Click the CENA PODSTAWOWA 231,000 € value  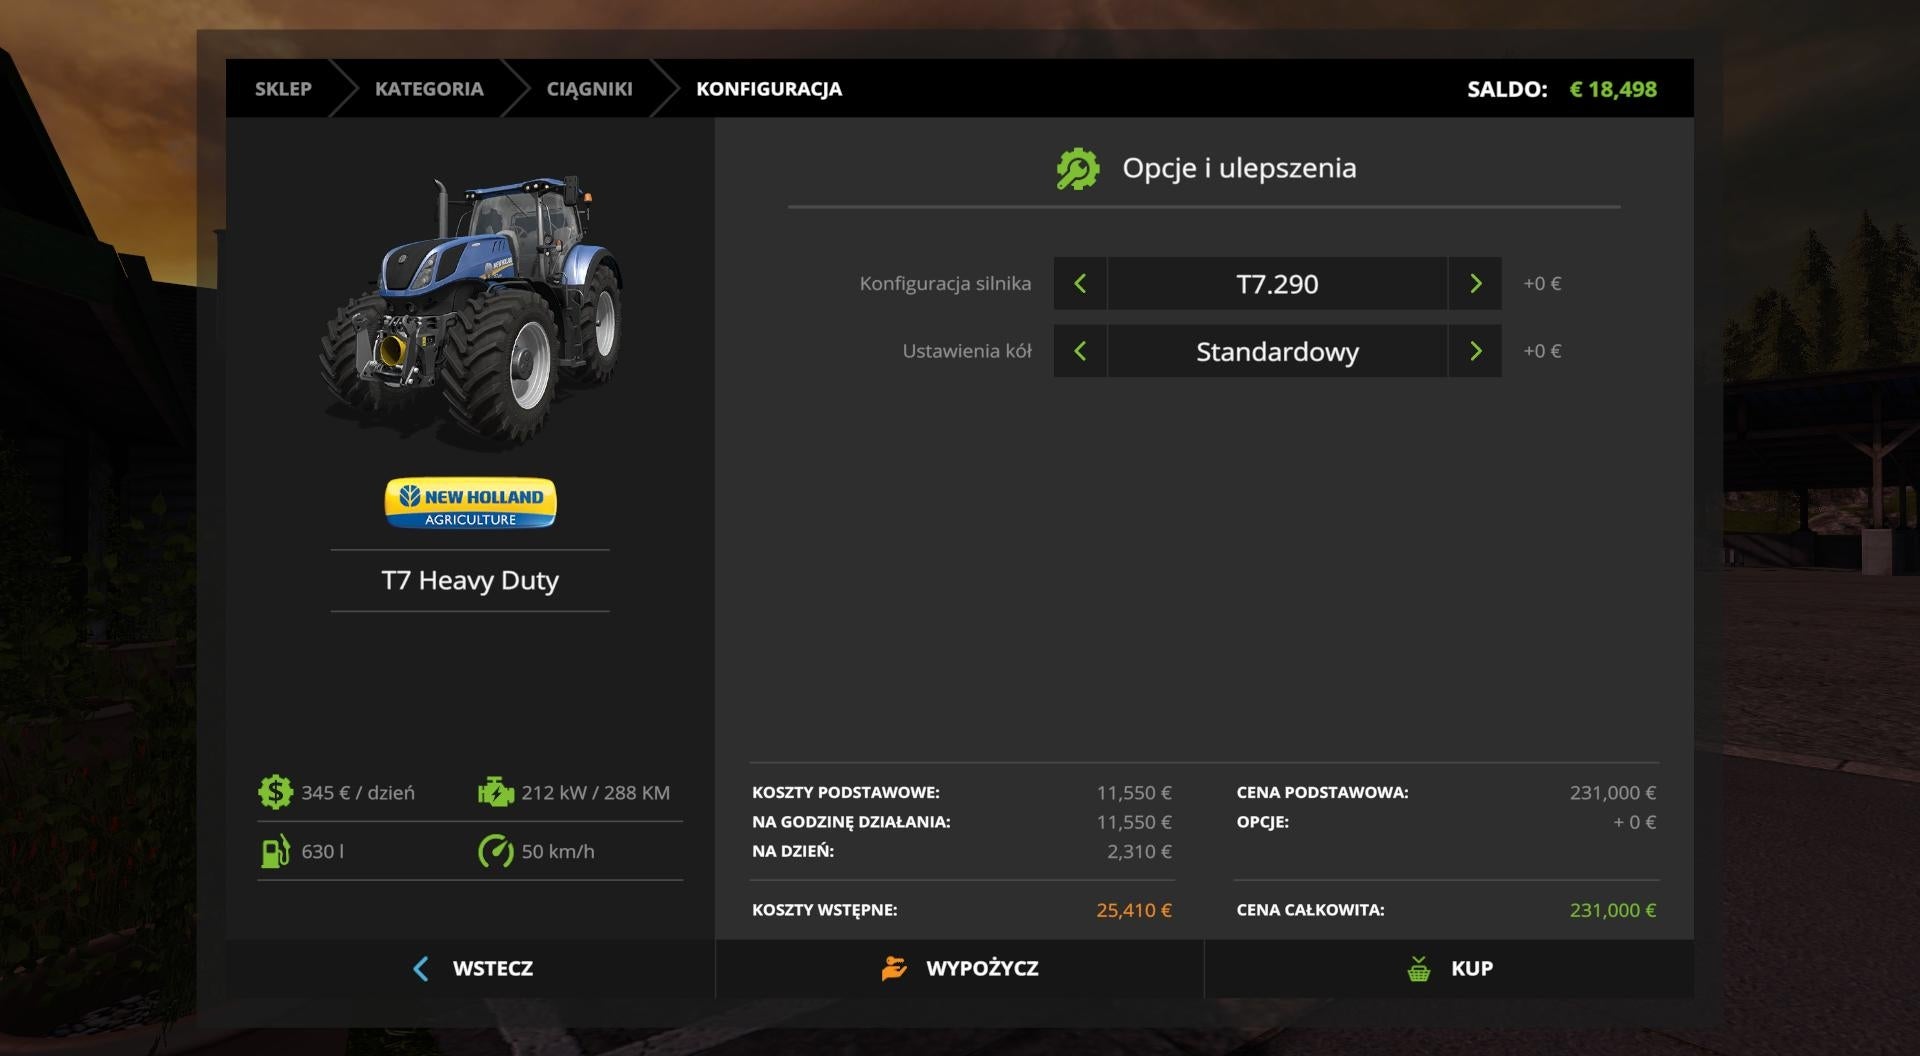click(x=1613, y=792)
